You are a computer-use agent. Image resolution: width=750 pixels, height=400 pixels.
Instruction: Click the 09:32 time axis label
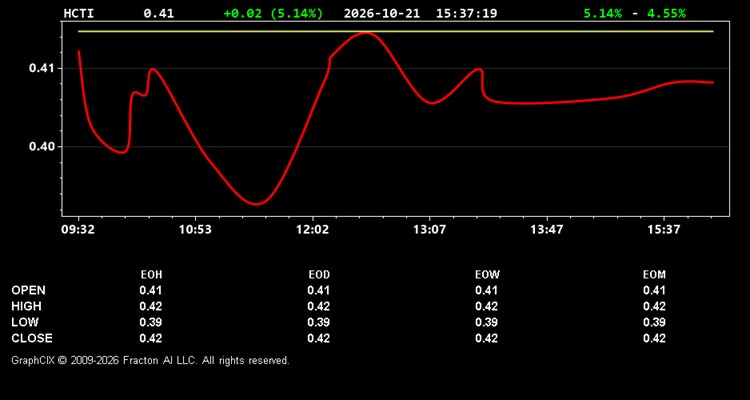click(78, 230)
